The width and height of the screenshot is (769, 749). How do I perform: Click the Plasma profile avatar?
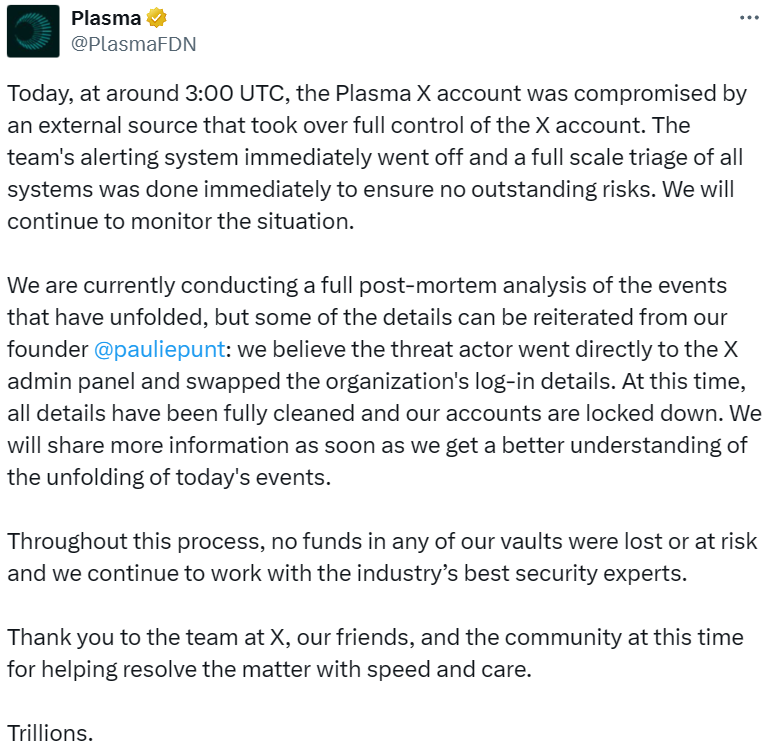[33, 31]
